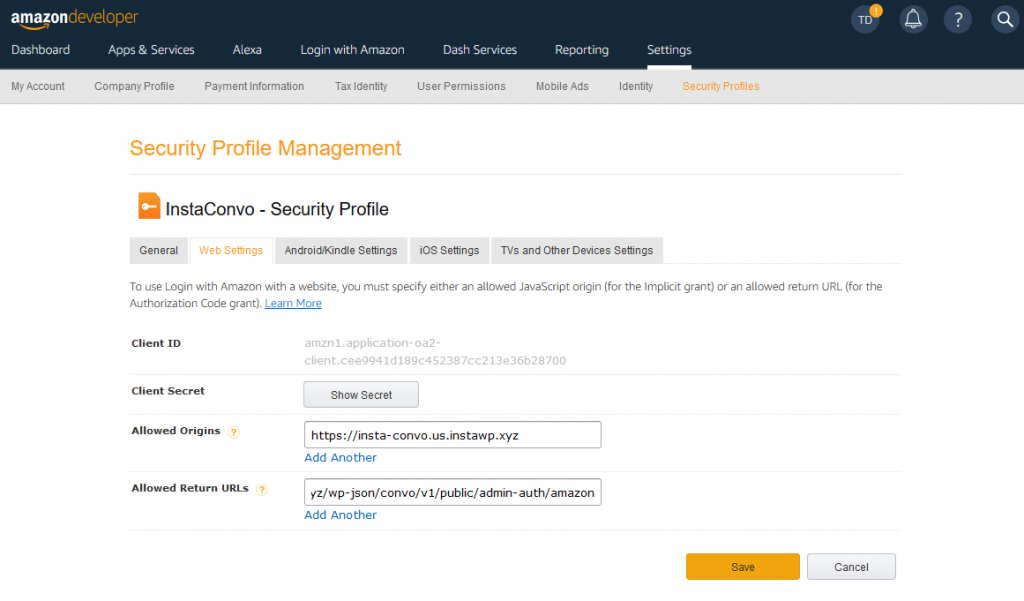The width and height of the screenshot is (1024, 601).
Task: Click the Amazon Developer logo
Action: tap(74, 18)
